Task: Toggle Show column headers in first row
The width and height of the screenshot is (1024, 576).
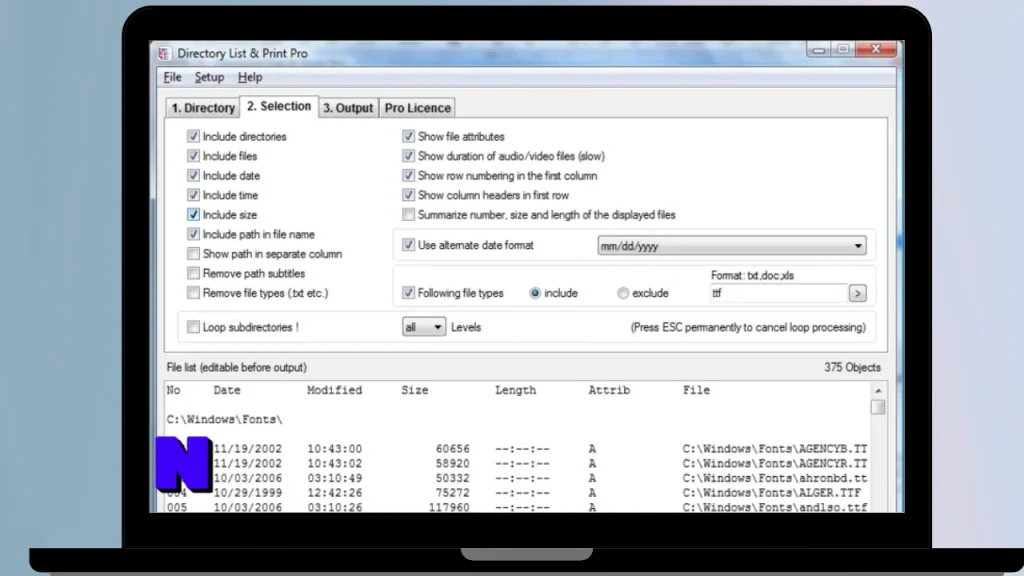Action: coord(408,195)
